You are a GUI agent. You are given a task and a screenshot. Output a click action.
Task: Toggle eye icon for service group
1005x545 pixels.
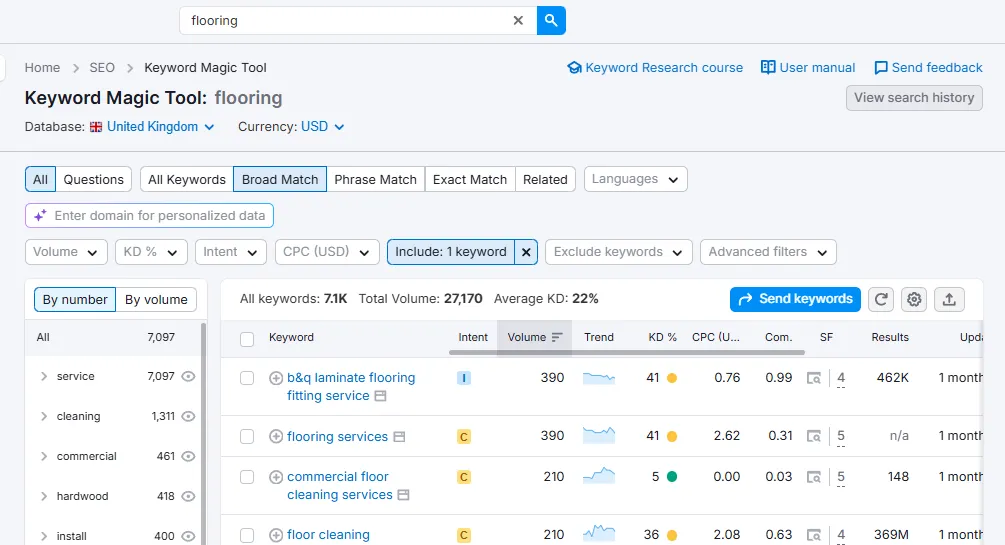[188, 376]
